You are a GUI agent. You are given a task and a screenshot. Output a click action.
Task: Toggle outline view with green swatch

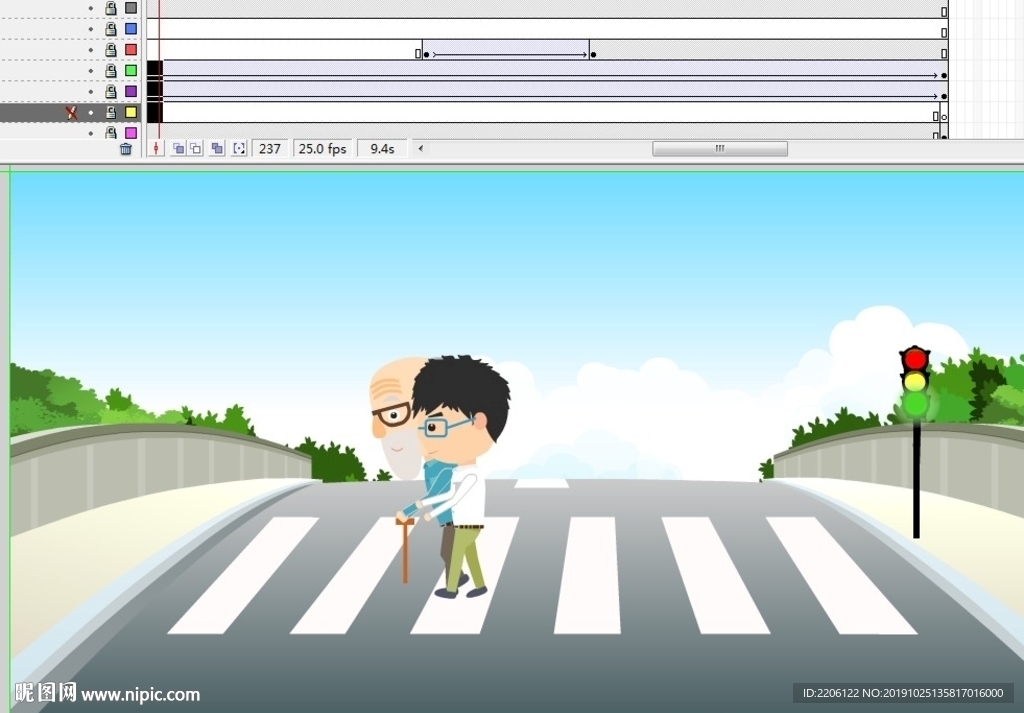tap(131, 71)
